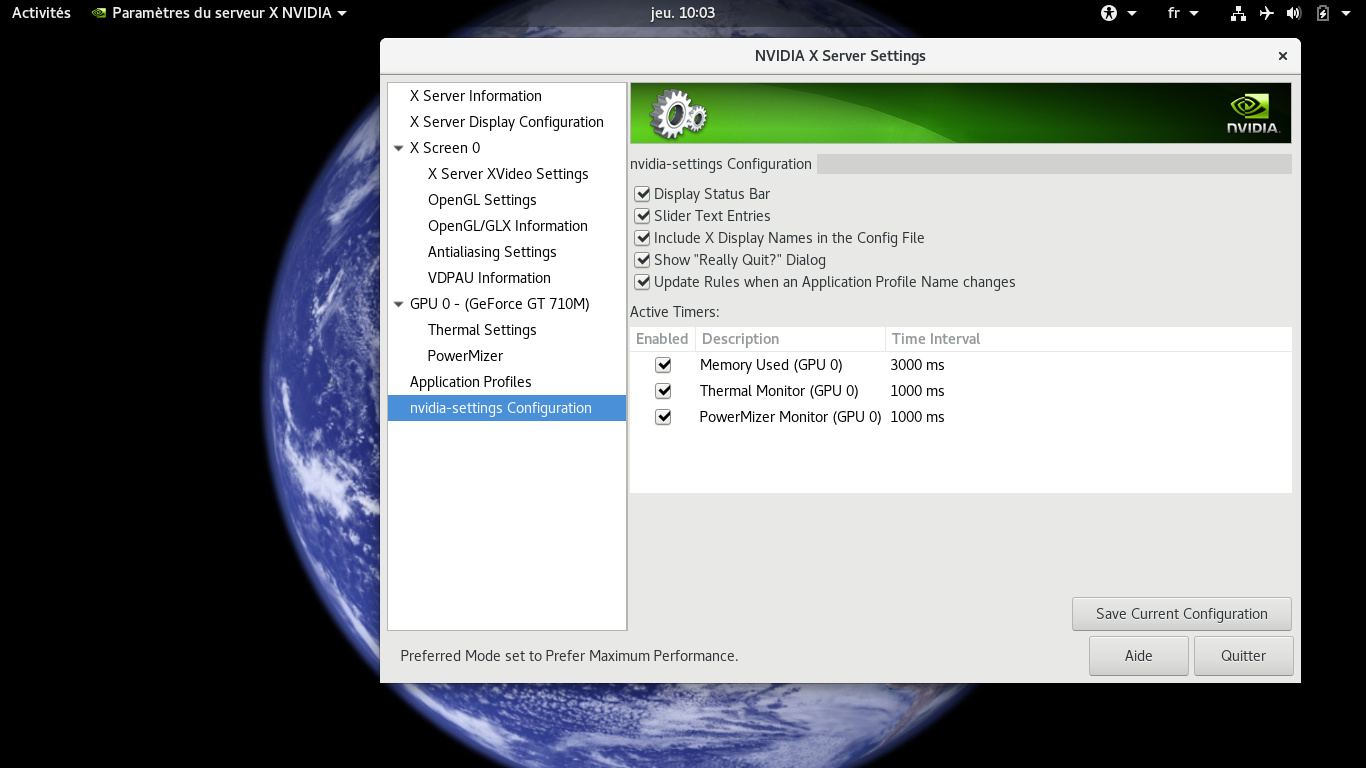Open the fr keyboard layout dropdown
Image resolution: width=1366 pixels, height=768 pixels.
click(x=1183, y=13)
